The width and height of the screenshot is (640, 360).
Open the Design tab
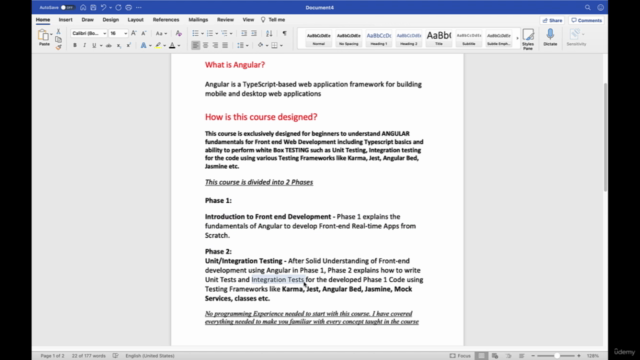[111, 20]
